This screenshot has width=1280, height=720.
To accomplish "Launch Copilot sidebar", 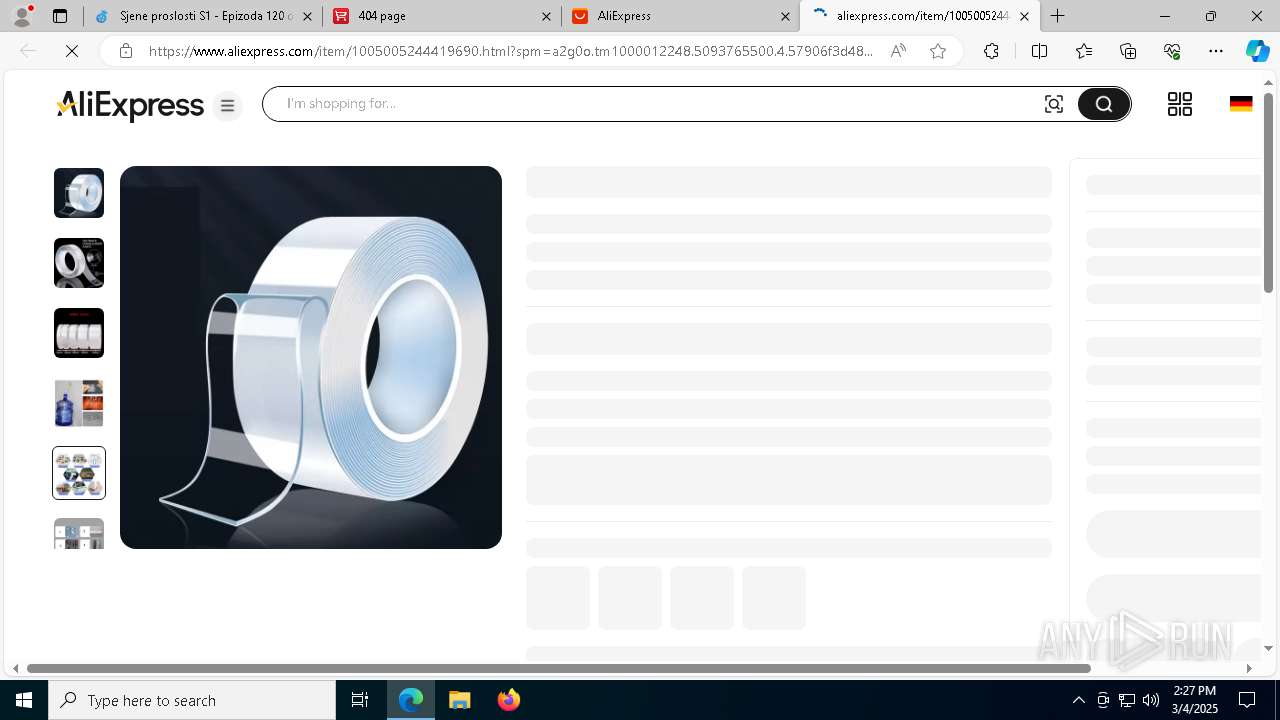I will pos(1257,51).
